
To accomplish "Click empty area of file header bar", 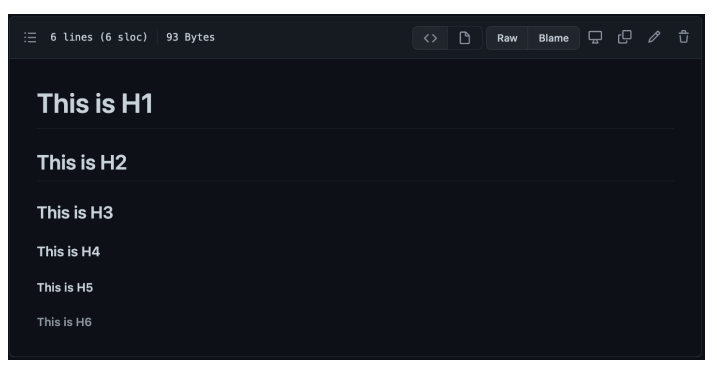I will click(311, 37).
